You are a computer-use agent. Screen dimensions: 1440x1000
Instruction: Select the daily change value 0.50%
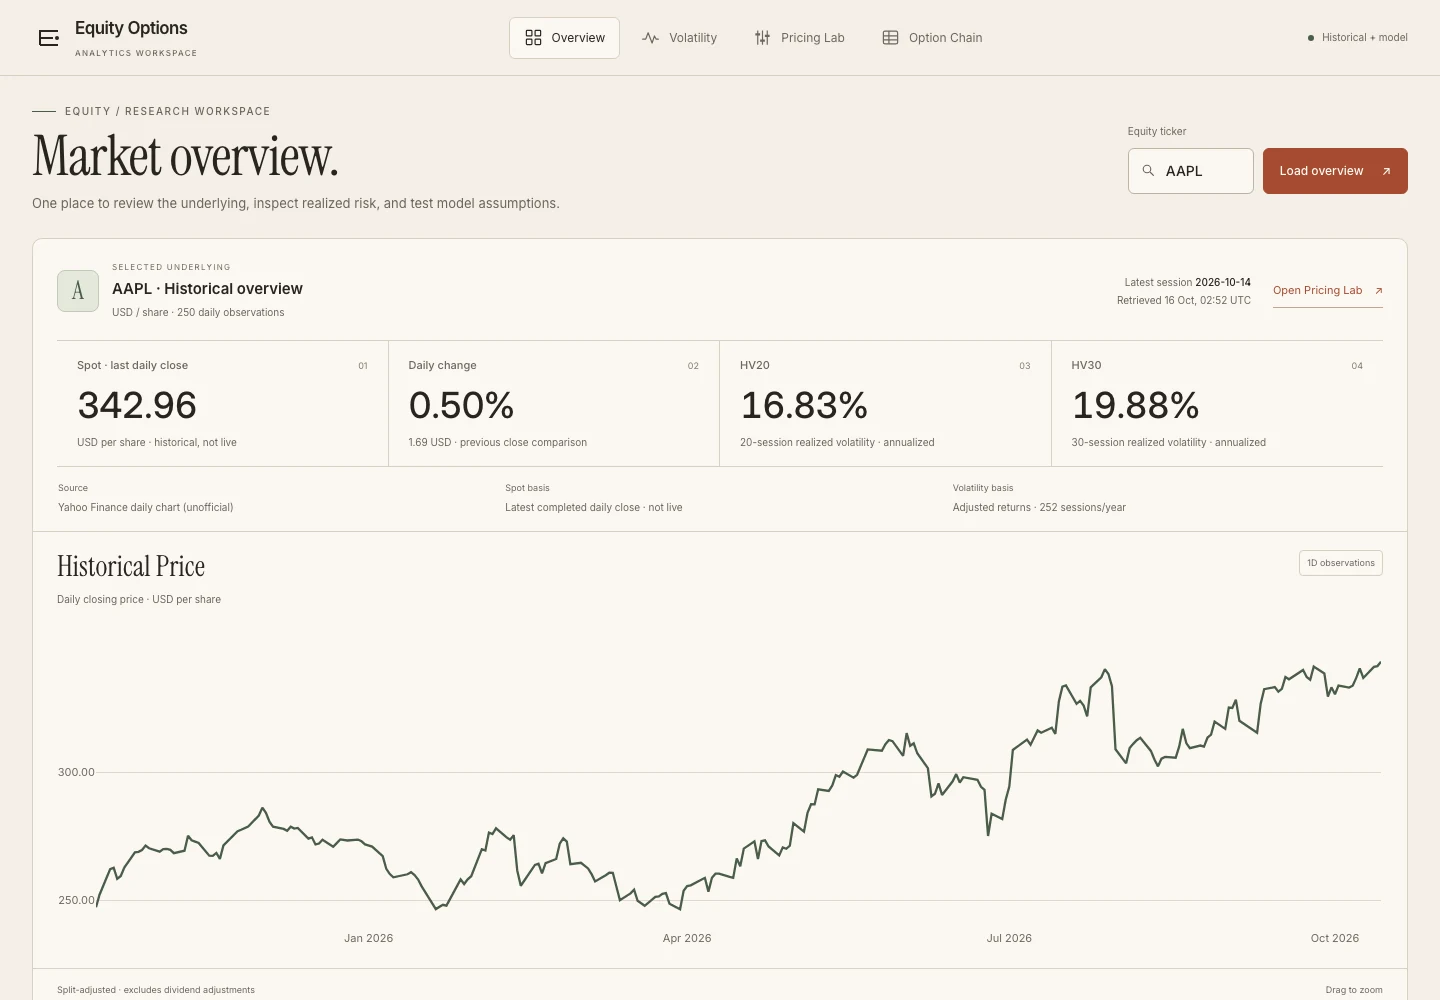[461, 405]
